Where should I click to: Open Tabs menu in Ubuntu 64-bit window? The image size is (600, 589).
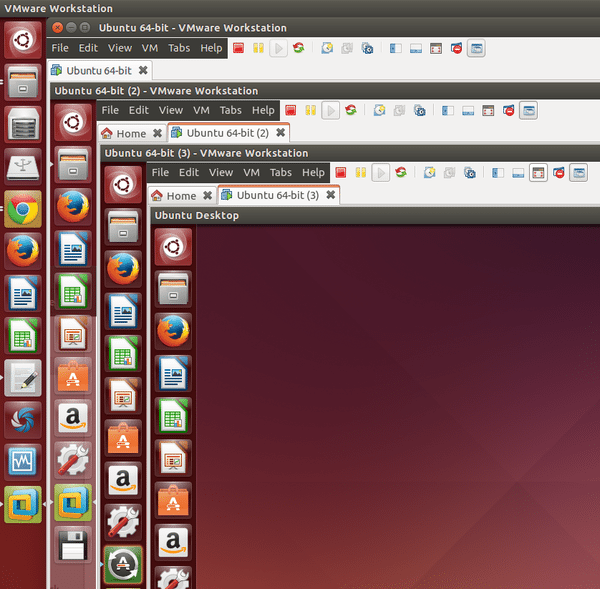point(179,48)
